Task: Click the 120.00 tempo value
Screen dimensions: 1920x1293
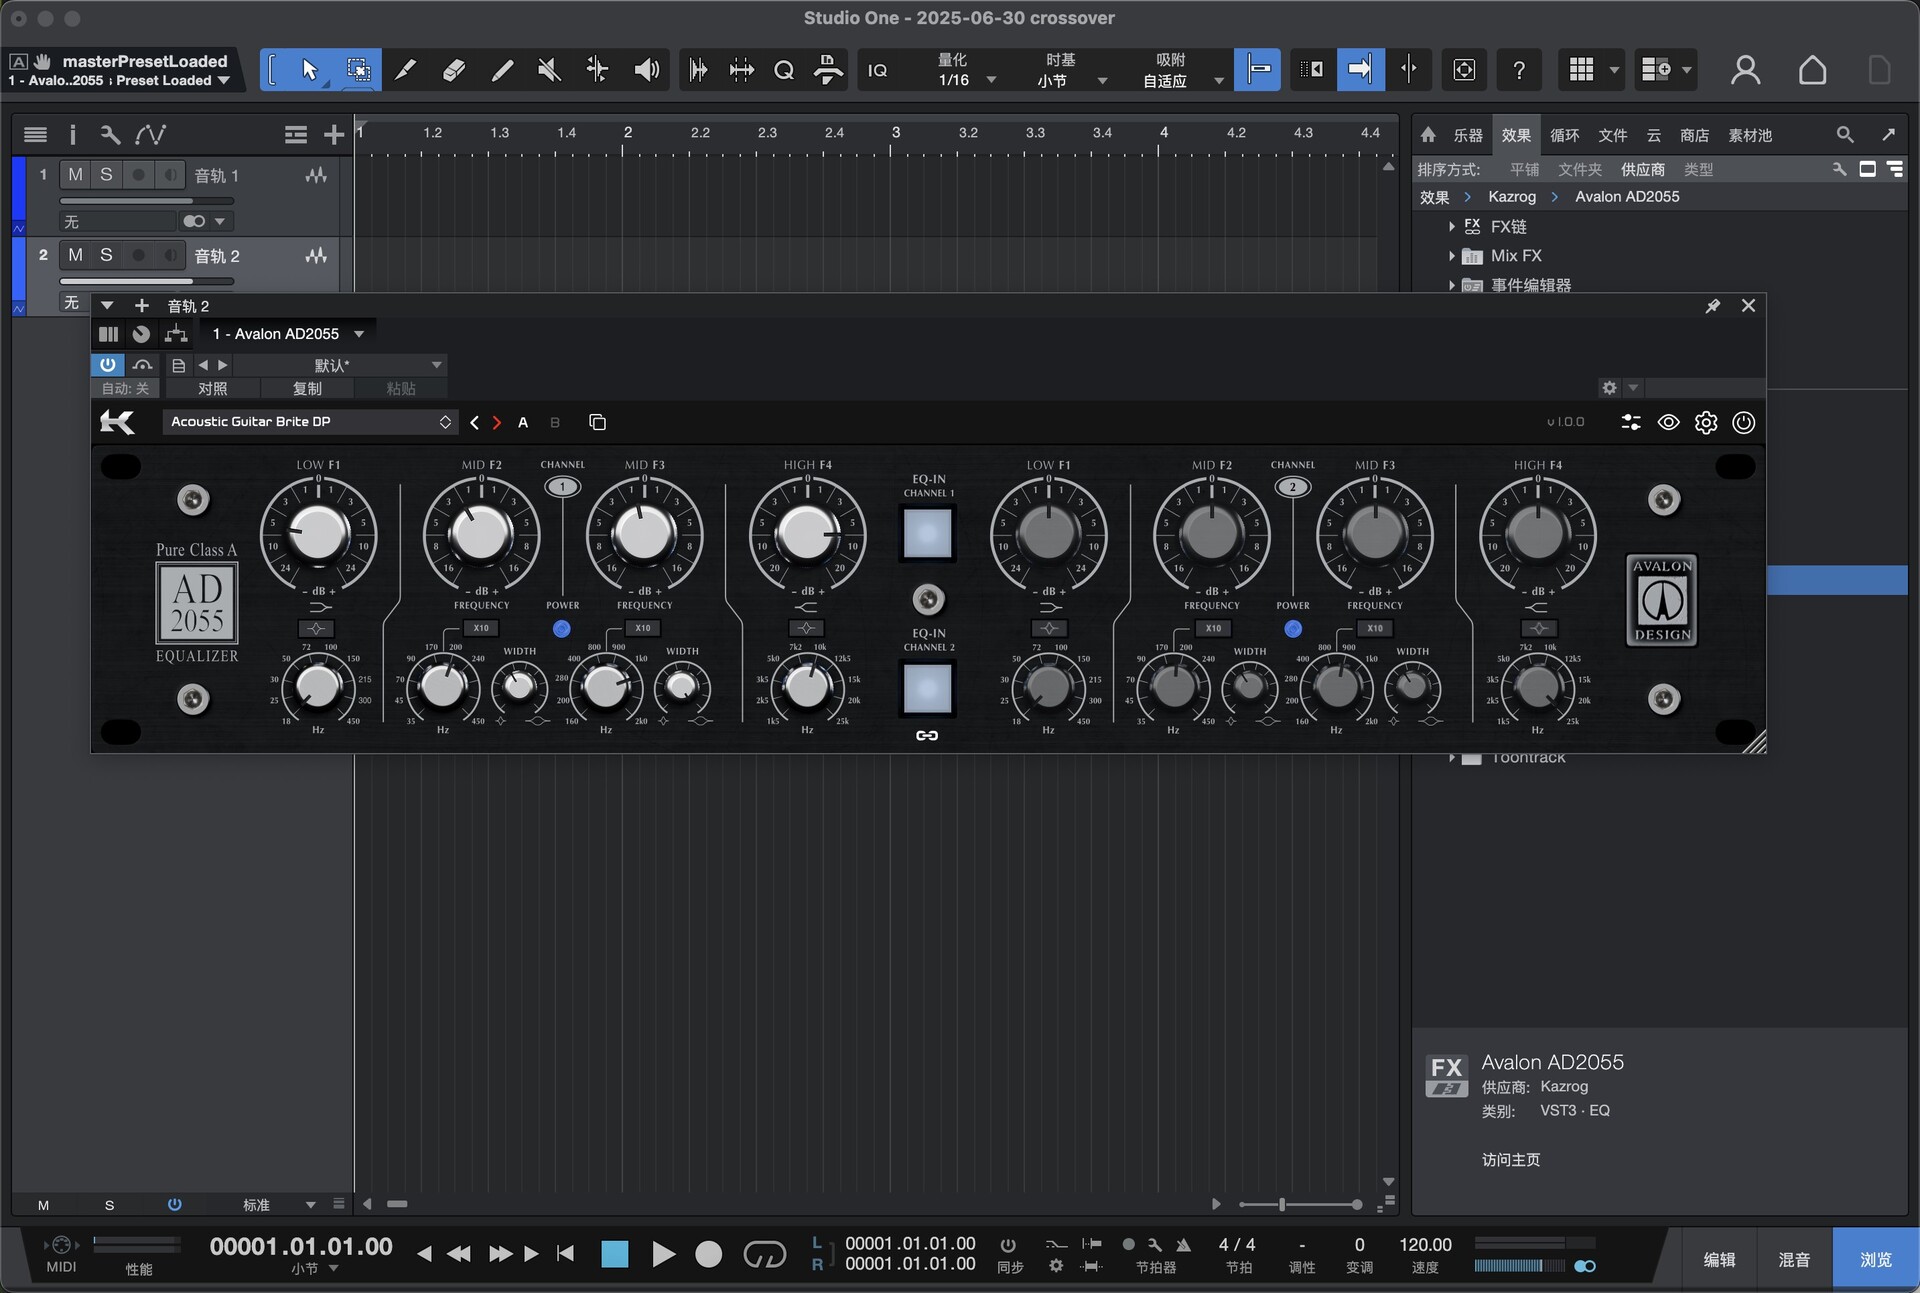Action: (x=1424, y=1245)
